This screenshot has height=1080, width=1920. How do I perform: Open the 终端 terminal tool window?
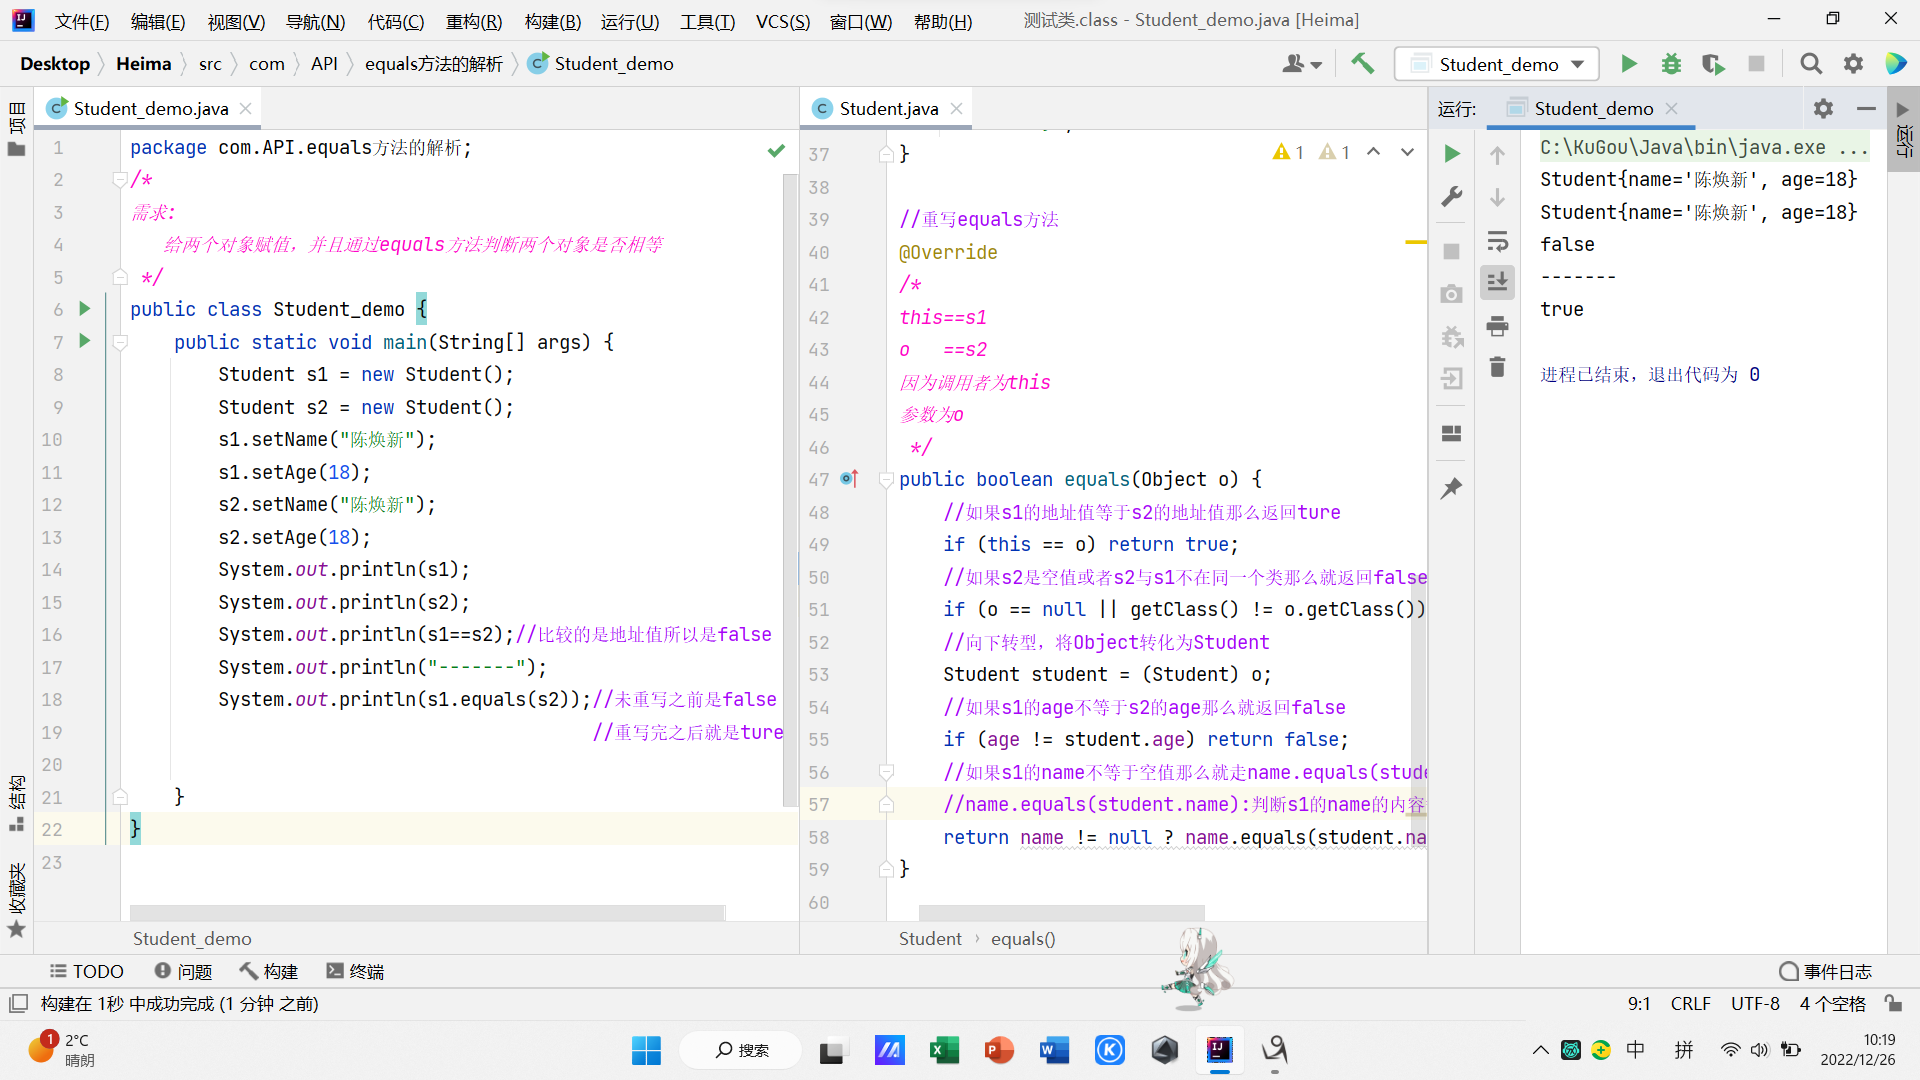355,971
